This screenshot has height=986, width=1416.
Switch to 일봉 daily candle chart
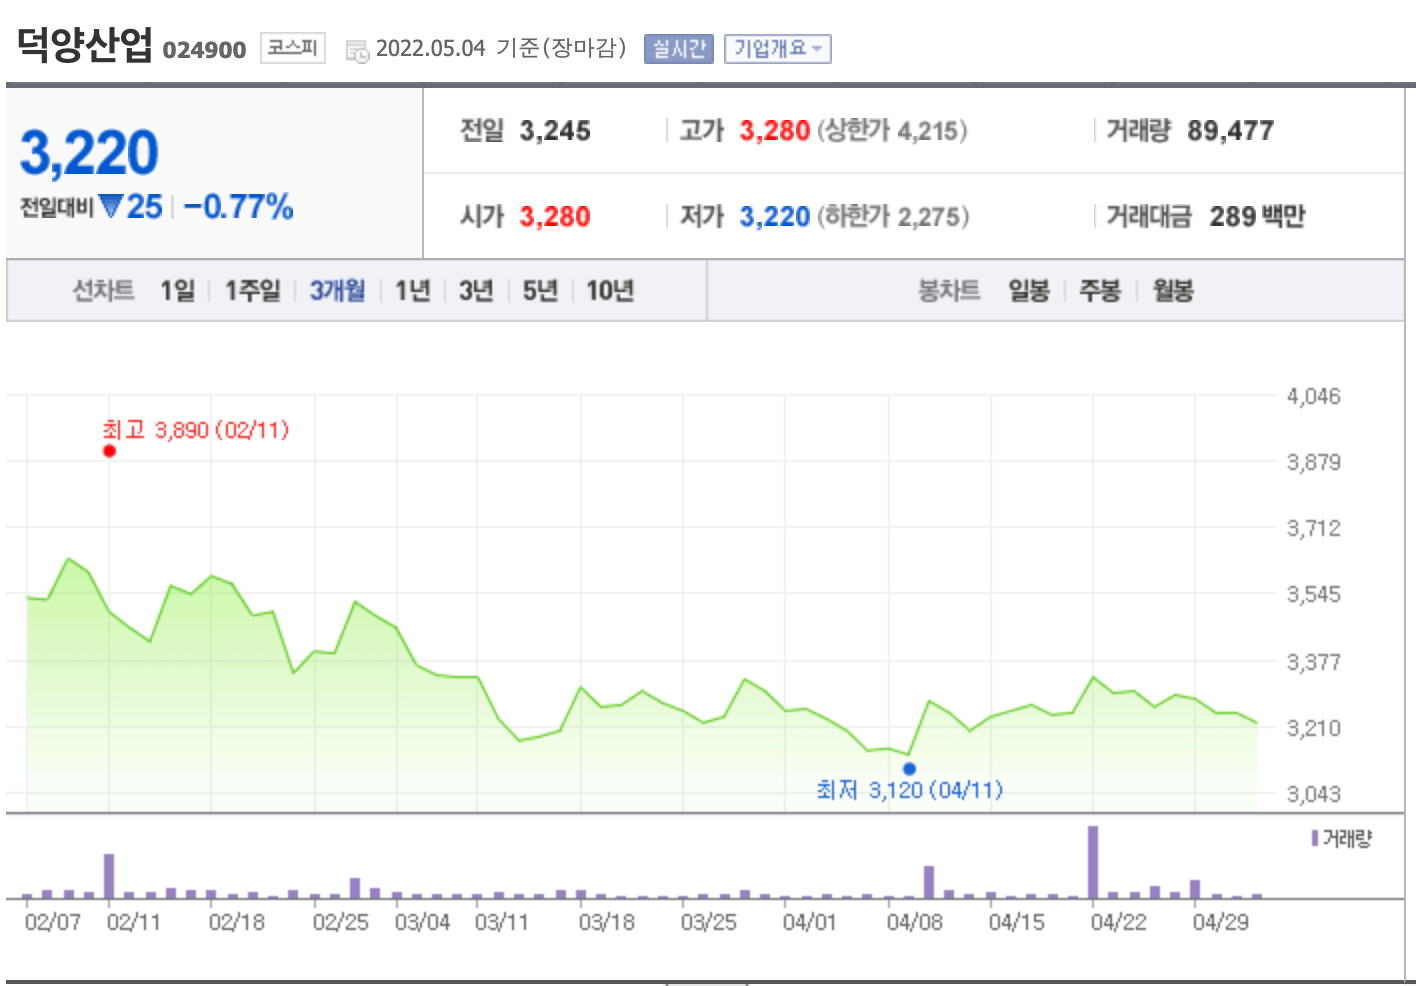1029,291
